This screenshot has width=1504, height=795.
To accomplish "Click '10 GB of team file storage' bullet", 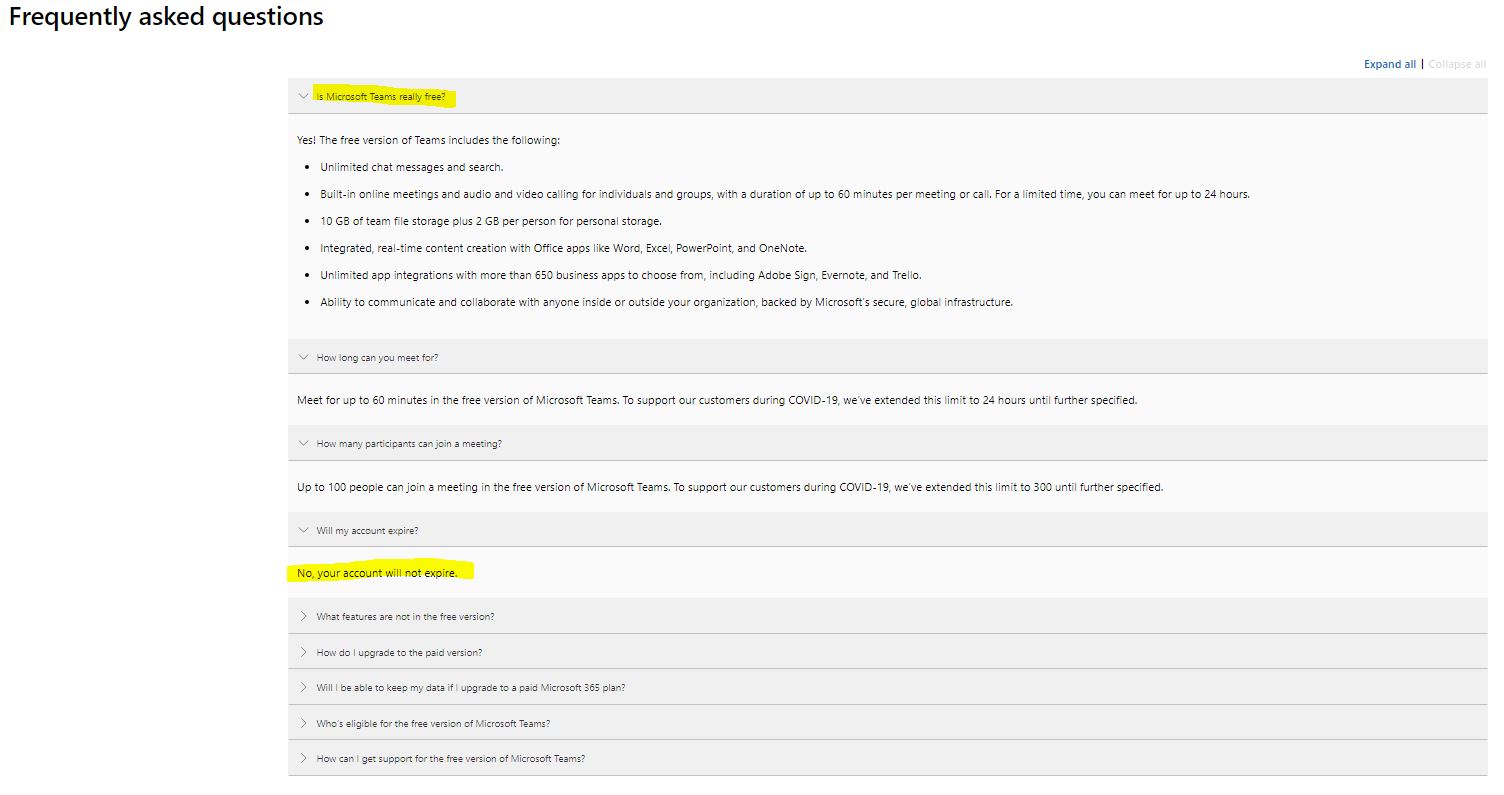I will (x=491, y=221).
